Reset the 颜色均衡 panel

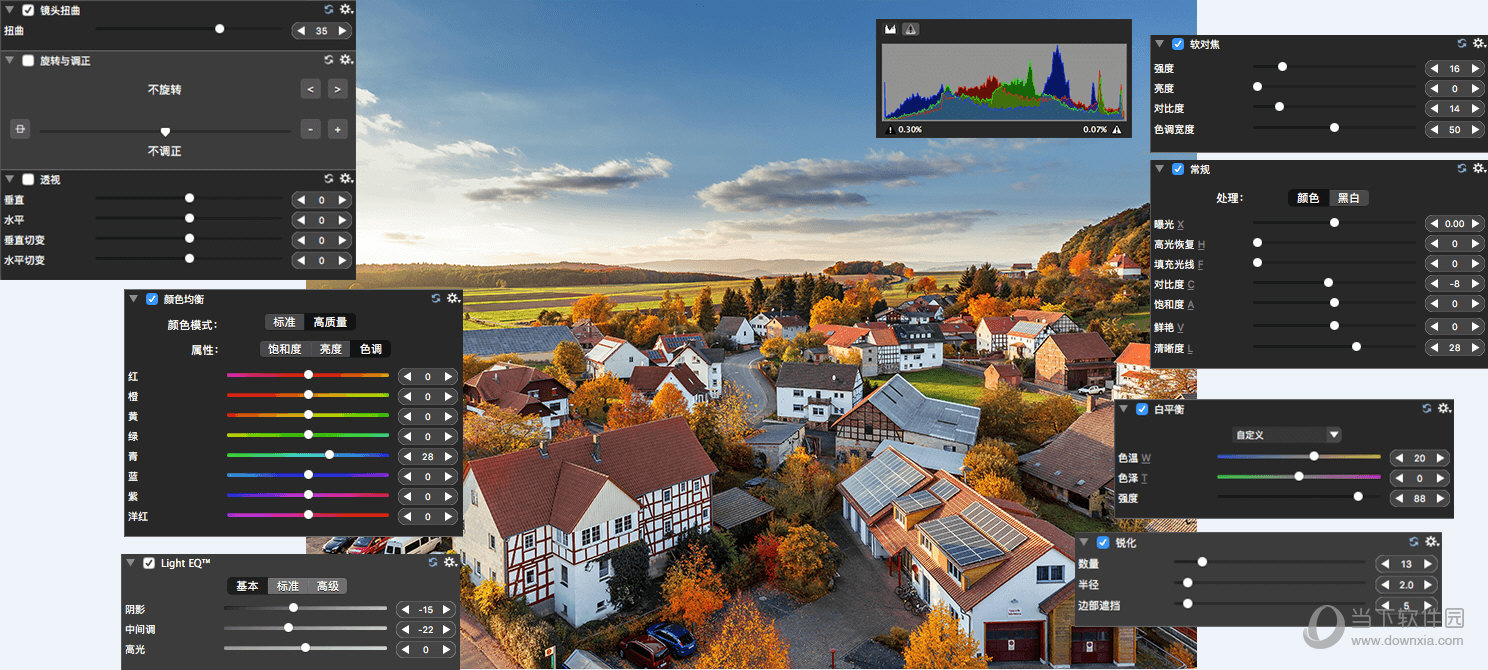436,298
